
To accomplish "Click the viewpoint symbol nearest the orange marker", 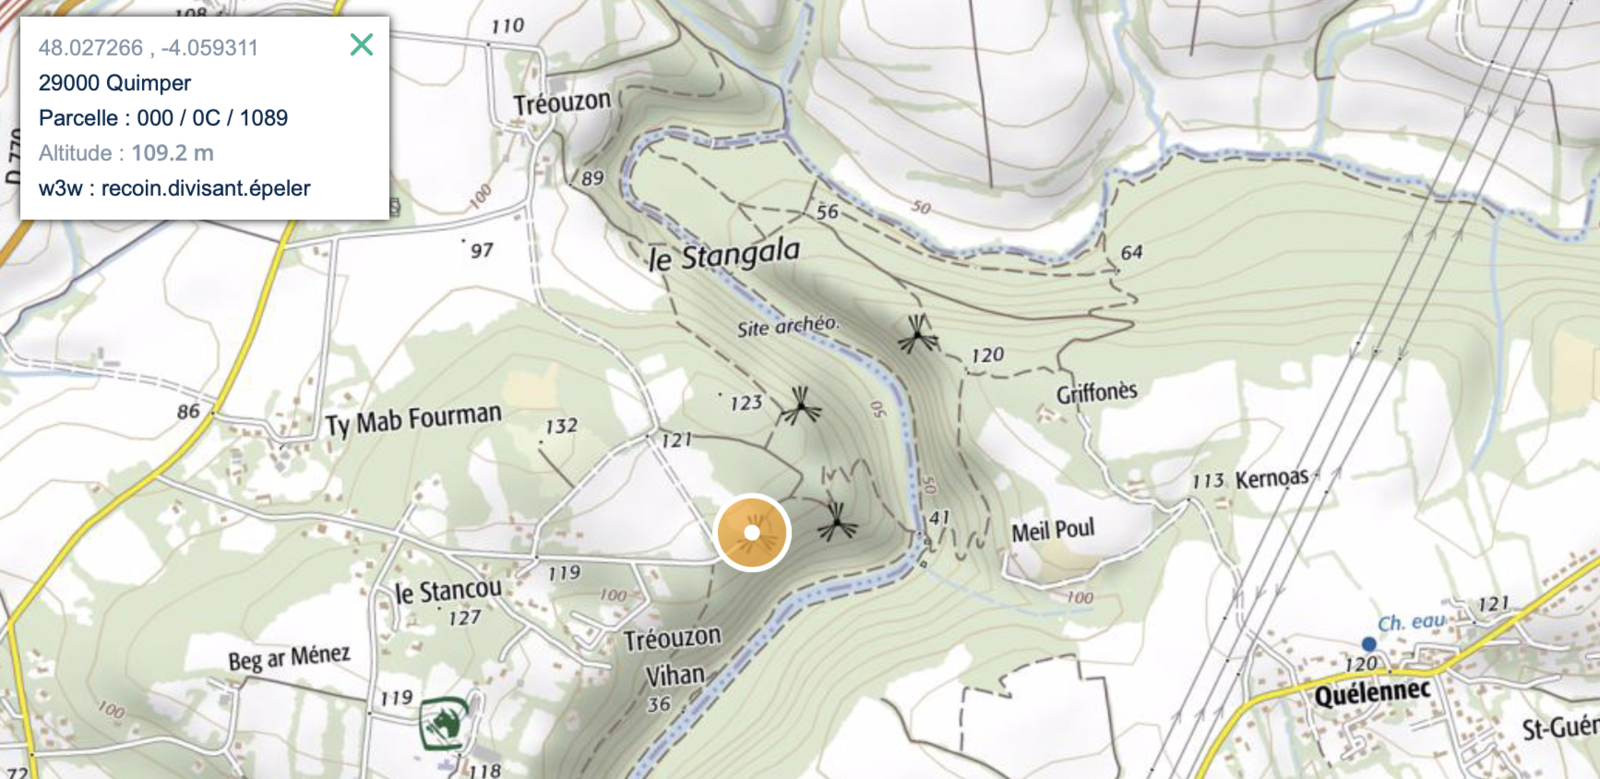I will tap(836, 521).
